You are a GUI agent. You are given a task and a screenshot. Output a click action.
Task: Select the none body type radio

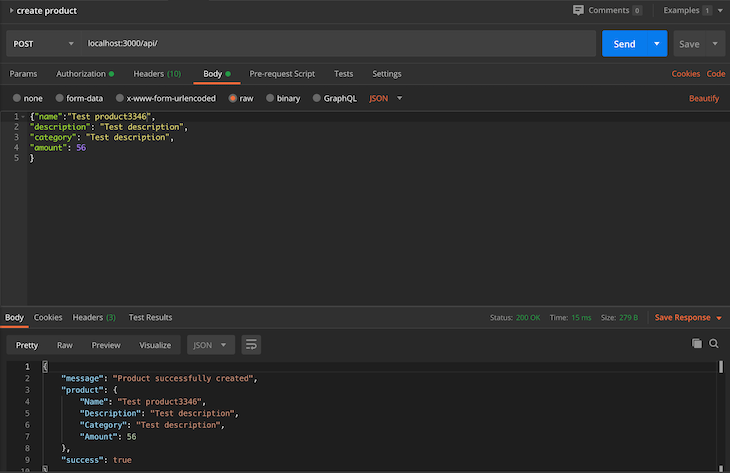click(x=17, y=98)
